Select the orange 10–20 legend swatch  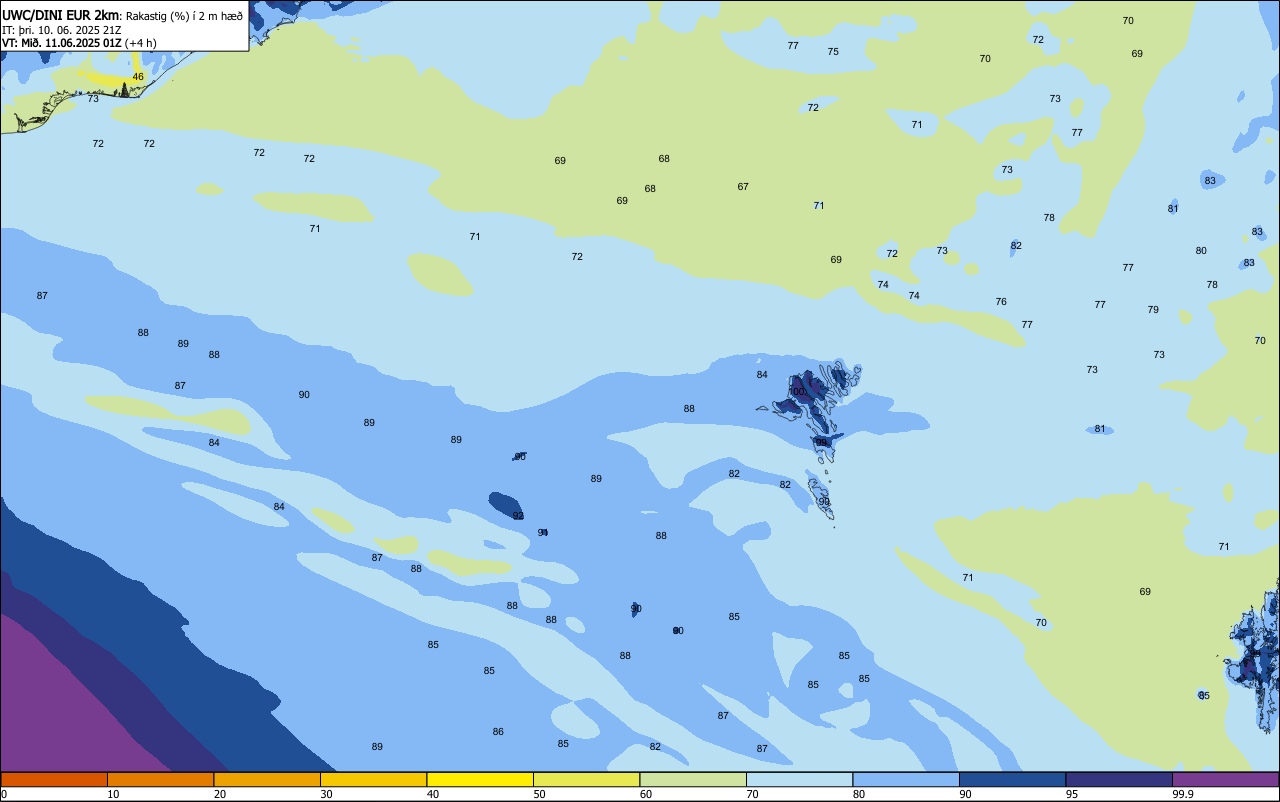pyautogui.click(x=160, y=779)
